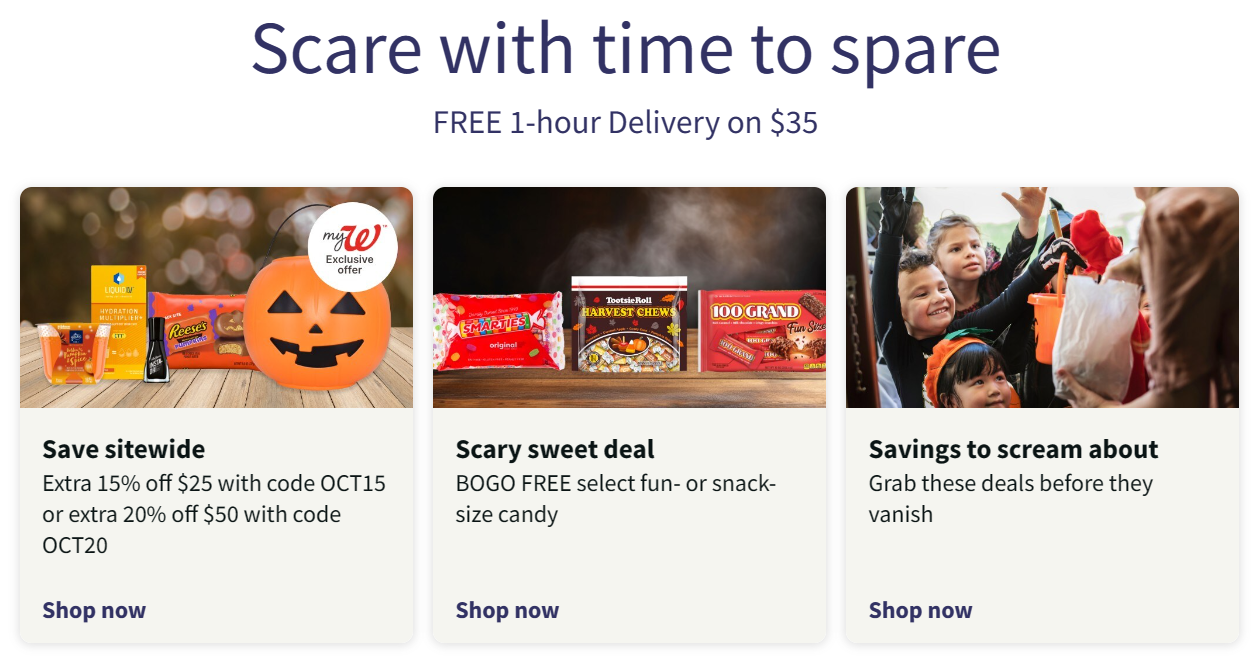Click the FREE 1-hour Delivery on $35 text
This screenshot has width=1258, height=663.
click(x=625, y=123)
